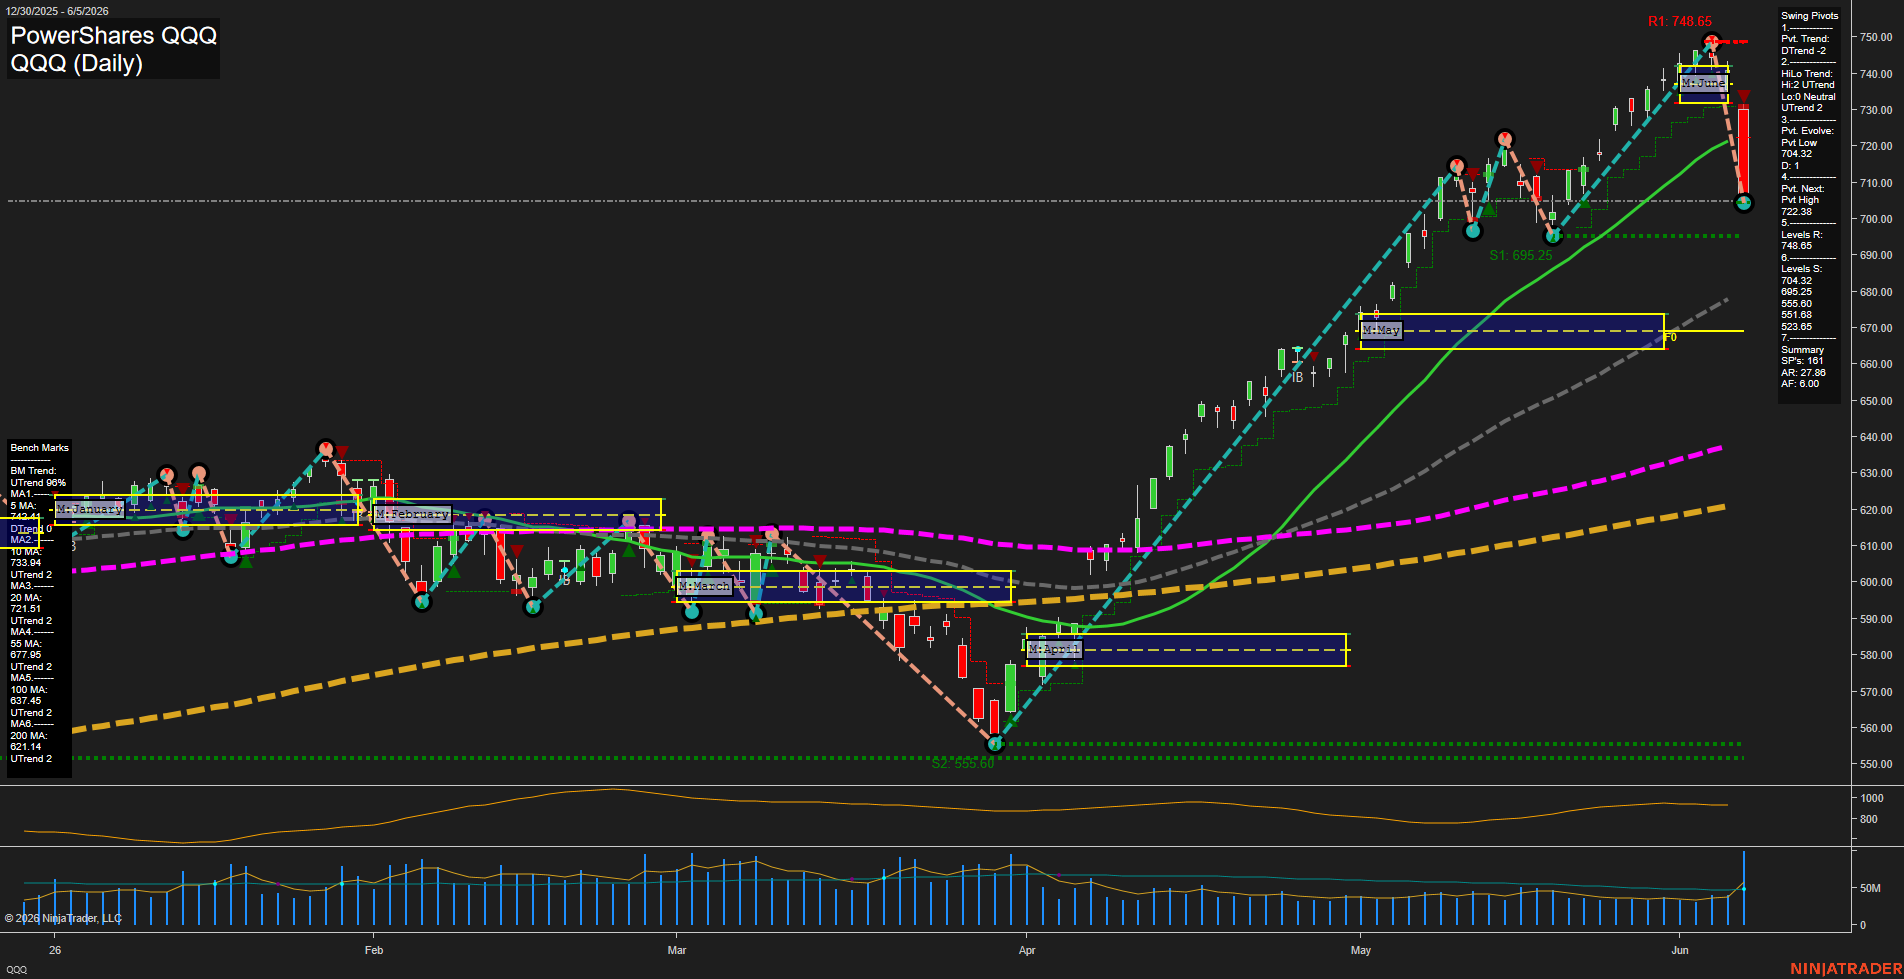Select the M:May monthly session box label
Screen dimensions: 1904x979
point(1381,330)
